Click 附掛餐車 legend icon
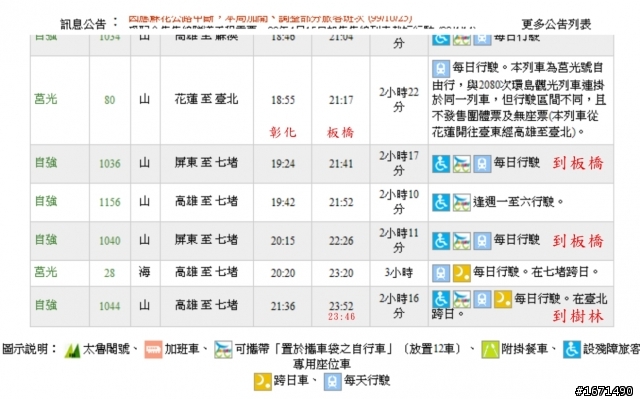Screen dimensions: 640x399 490,350
